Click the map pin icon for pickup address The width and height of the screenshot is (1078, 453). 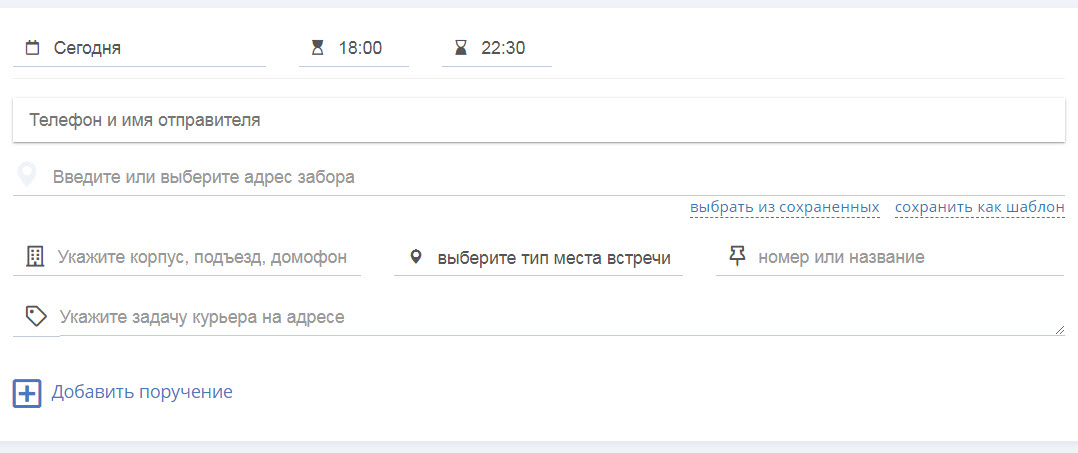tap(28, 177)
